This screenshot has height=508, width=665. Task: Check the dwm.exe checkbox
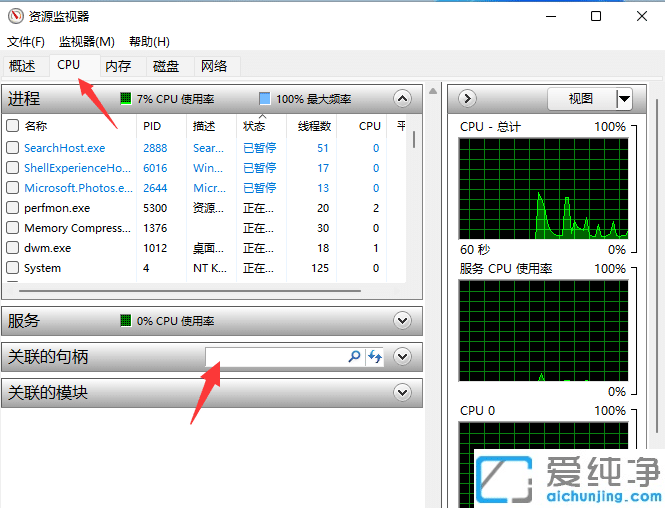tap(13, 248)
